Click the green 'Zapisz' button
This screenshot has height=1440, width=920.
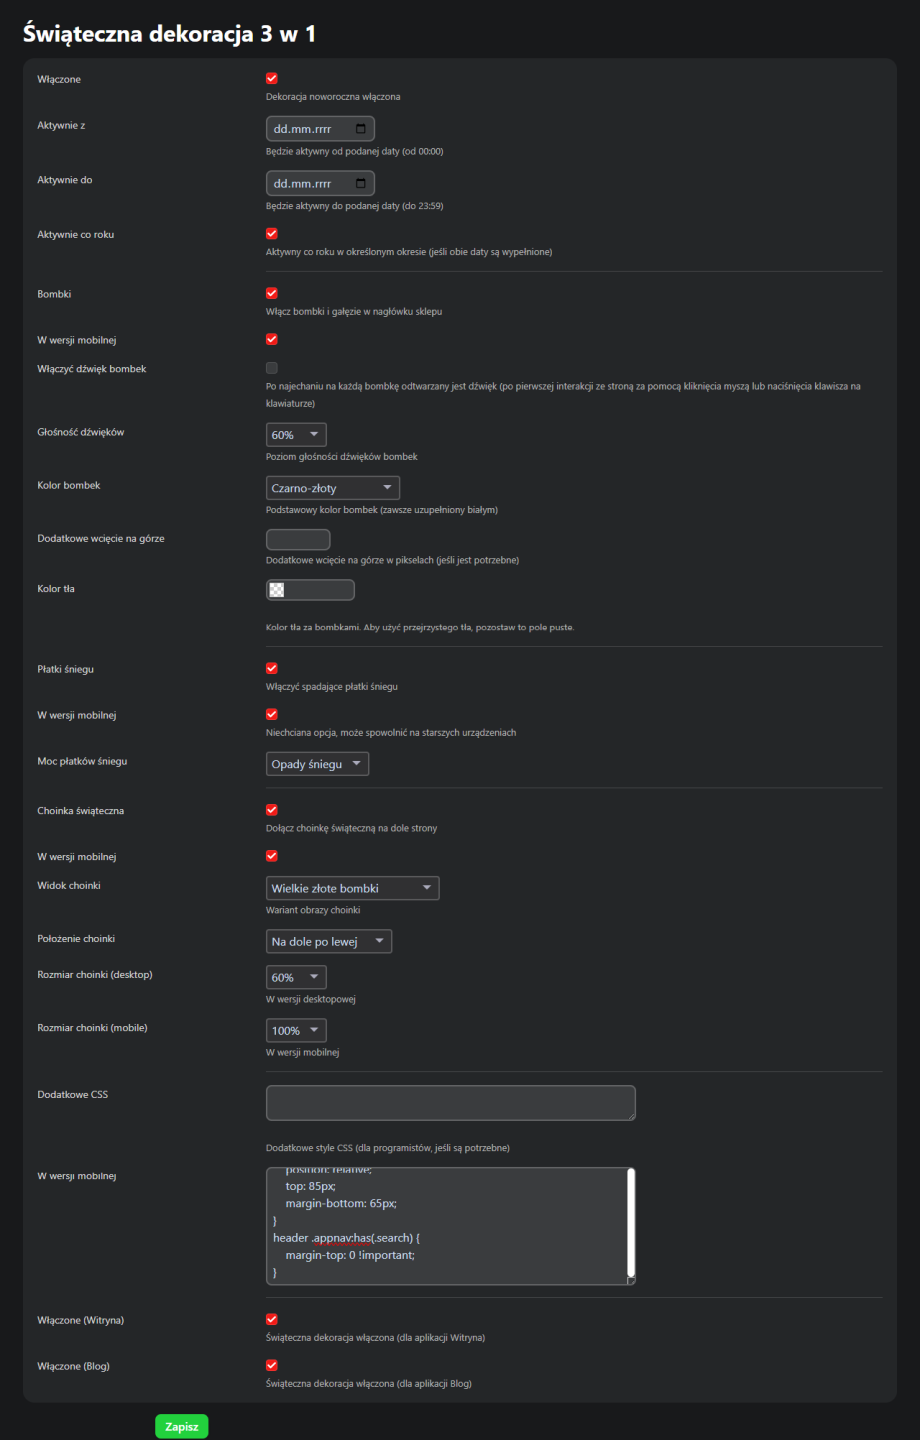pyautogui.click(x=182, y=1427)
